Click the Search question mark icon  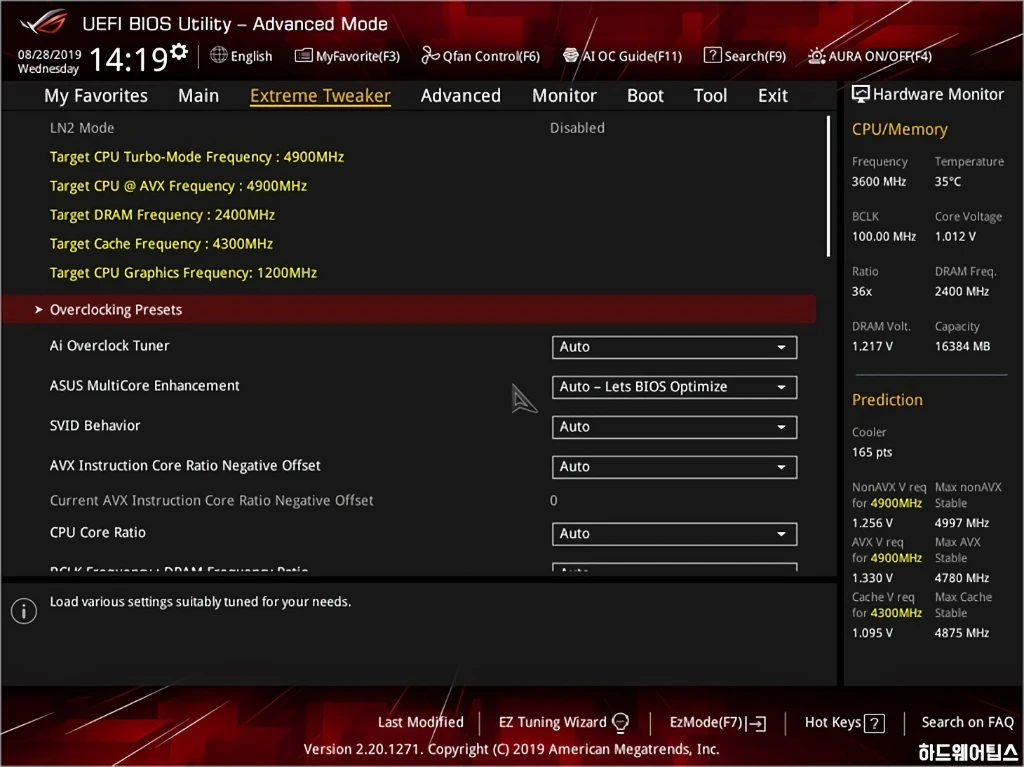[x=712, y=56]
